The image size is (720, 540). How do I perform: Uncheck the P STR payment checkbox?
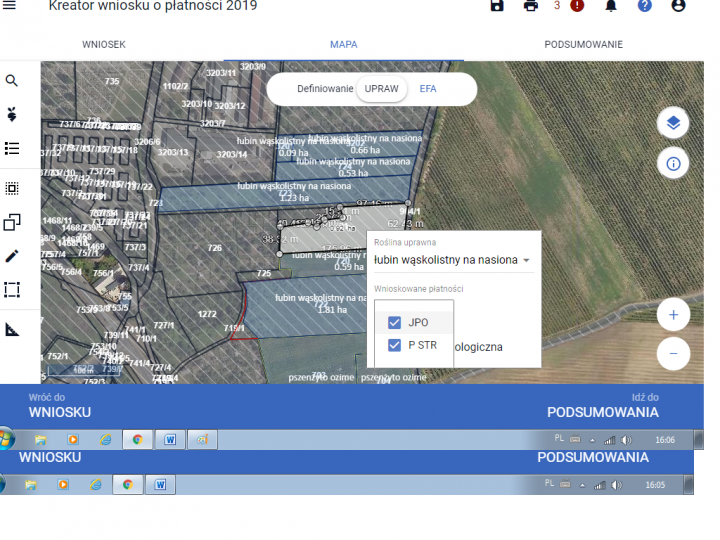(394, 345)
